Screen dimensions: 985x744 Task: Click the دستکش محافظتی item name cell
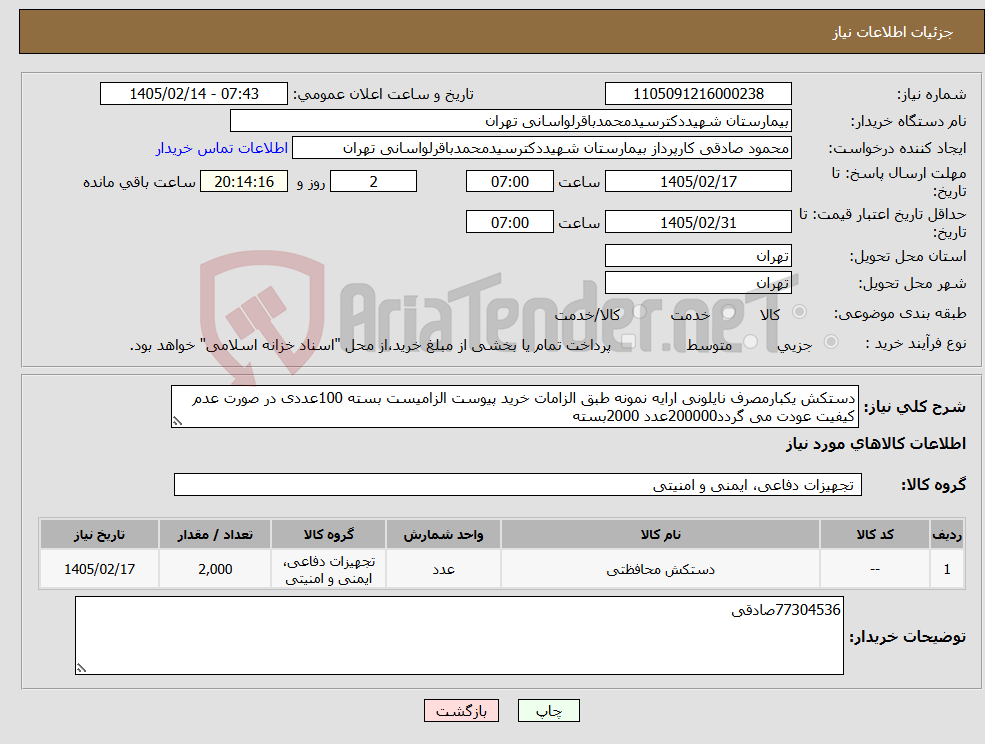click(x=660, y=569)
